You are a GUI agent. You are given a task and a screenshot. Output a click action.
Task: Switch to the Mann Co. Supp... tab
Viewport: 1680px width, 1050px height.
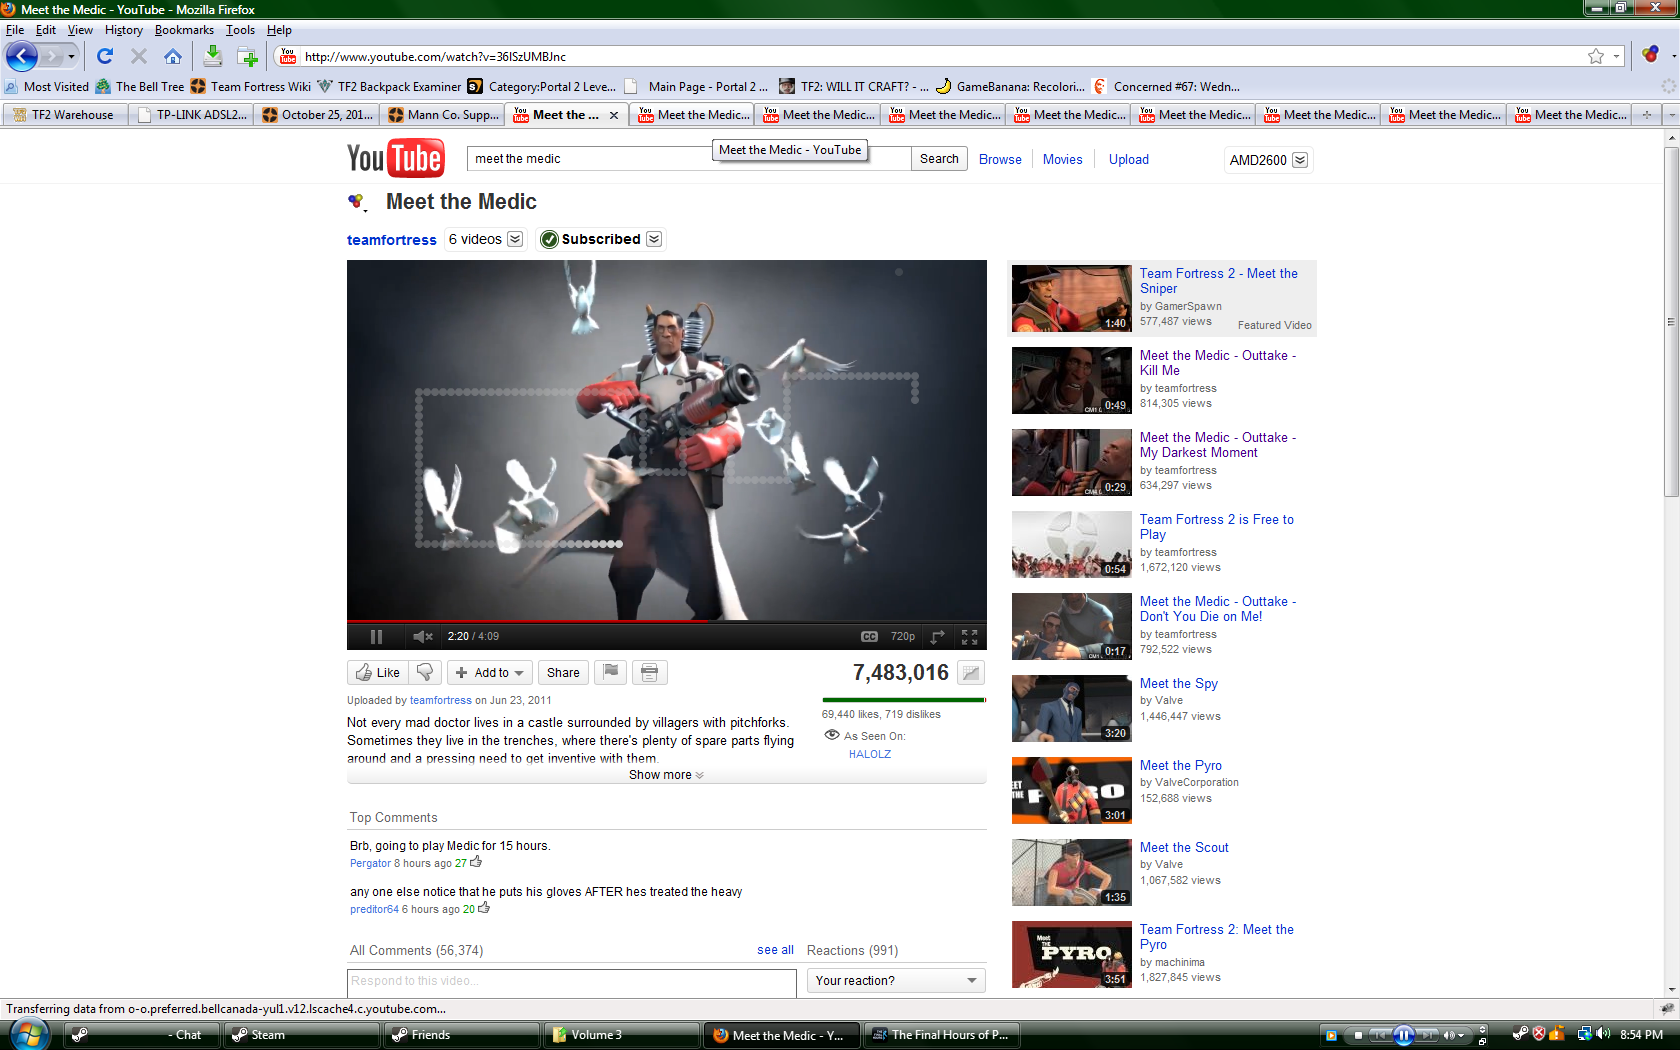[442, 115]
